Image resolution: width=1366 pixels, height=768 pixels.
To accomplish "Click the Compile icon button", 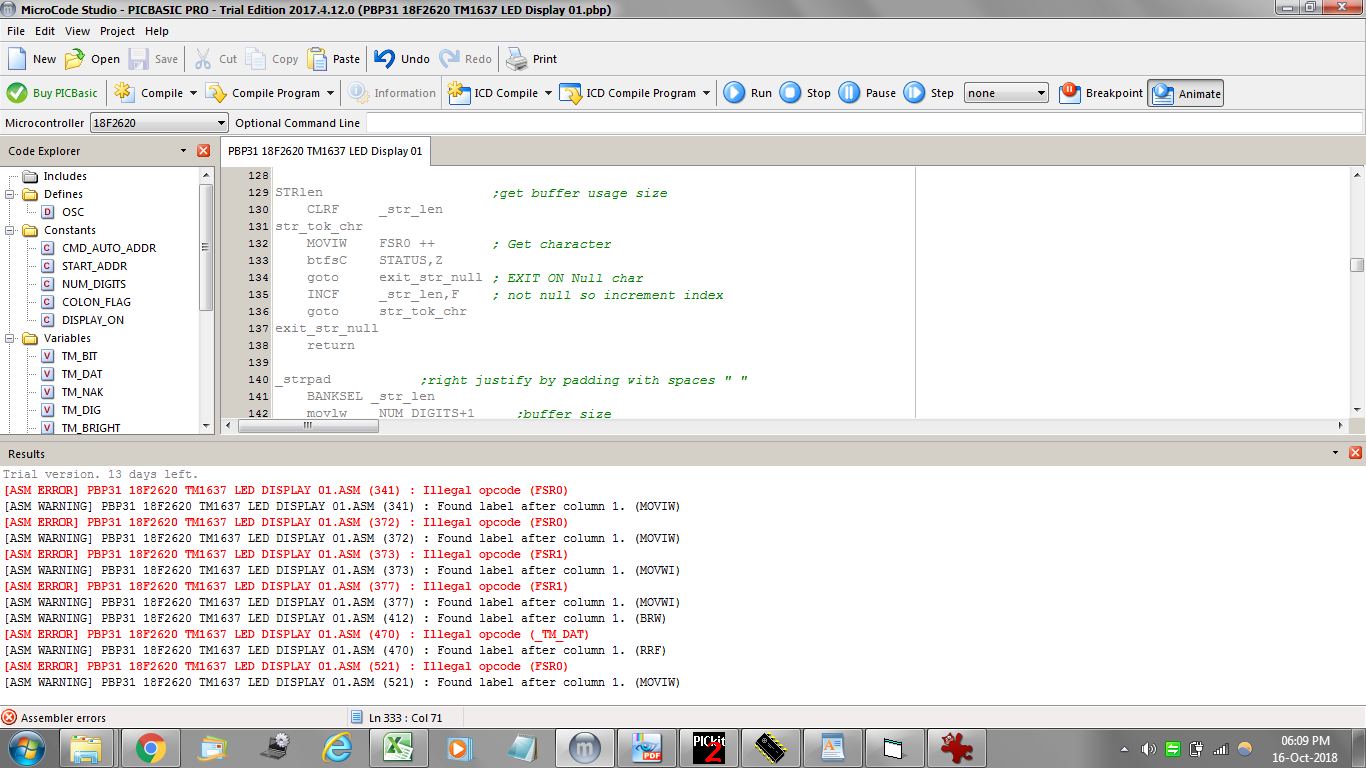I will coord(124,93).
